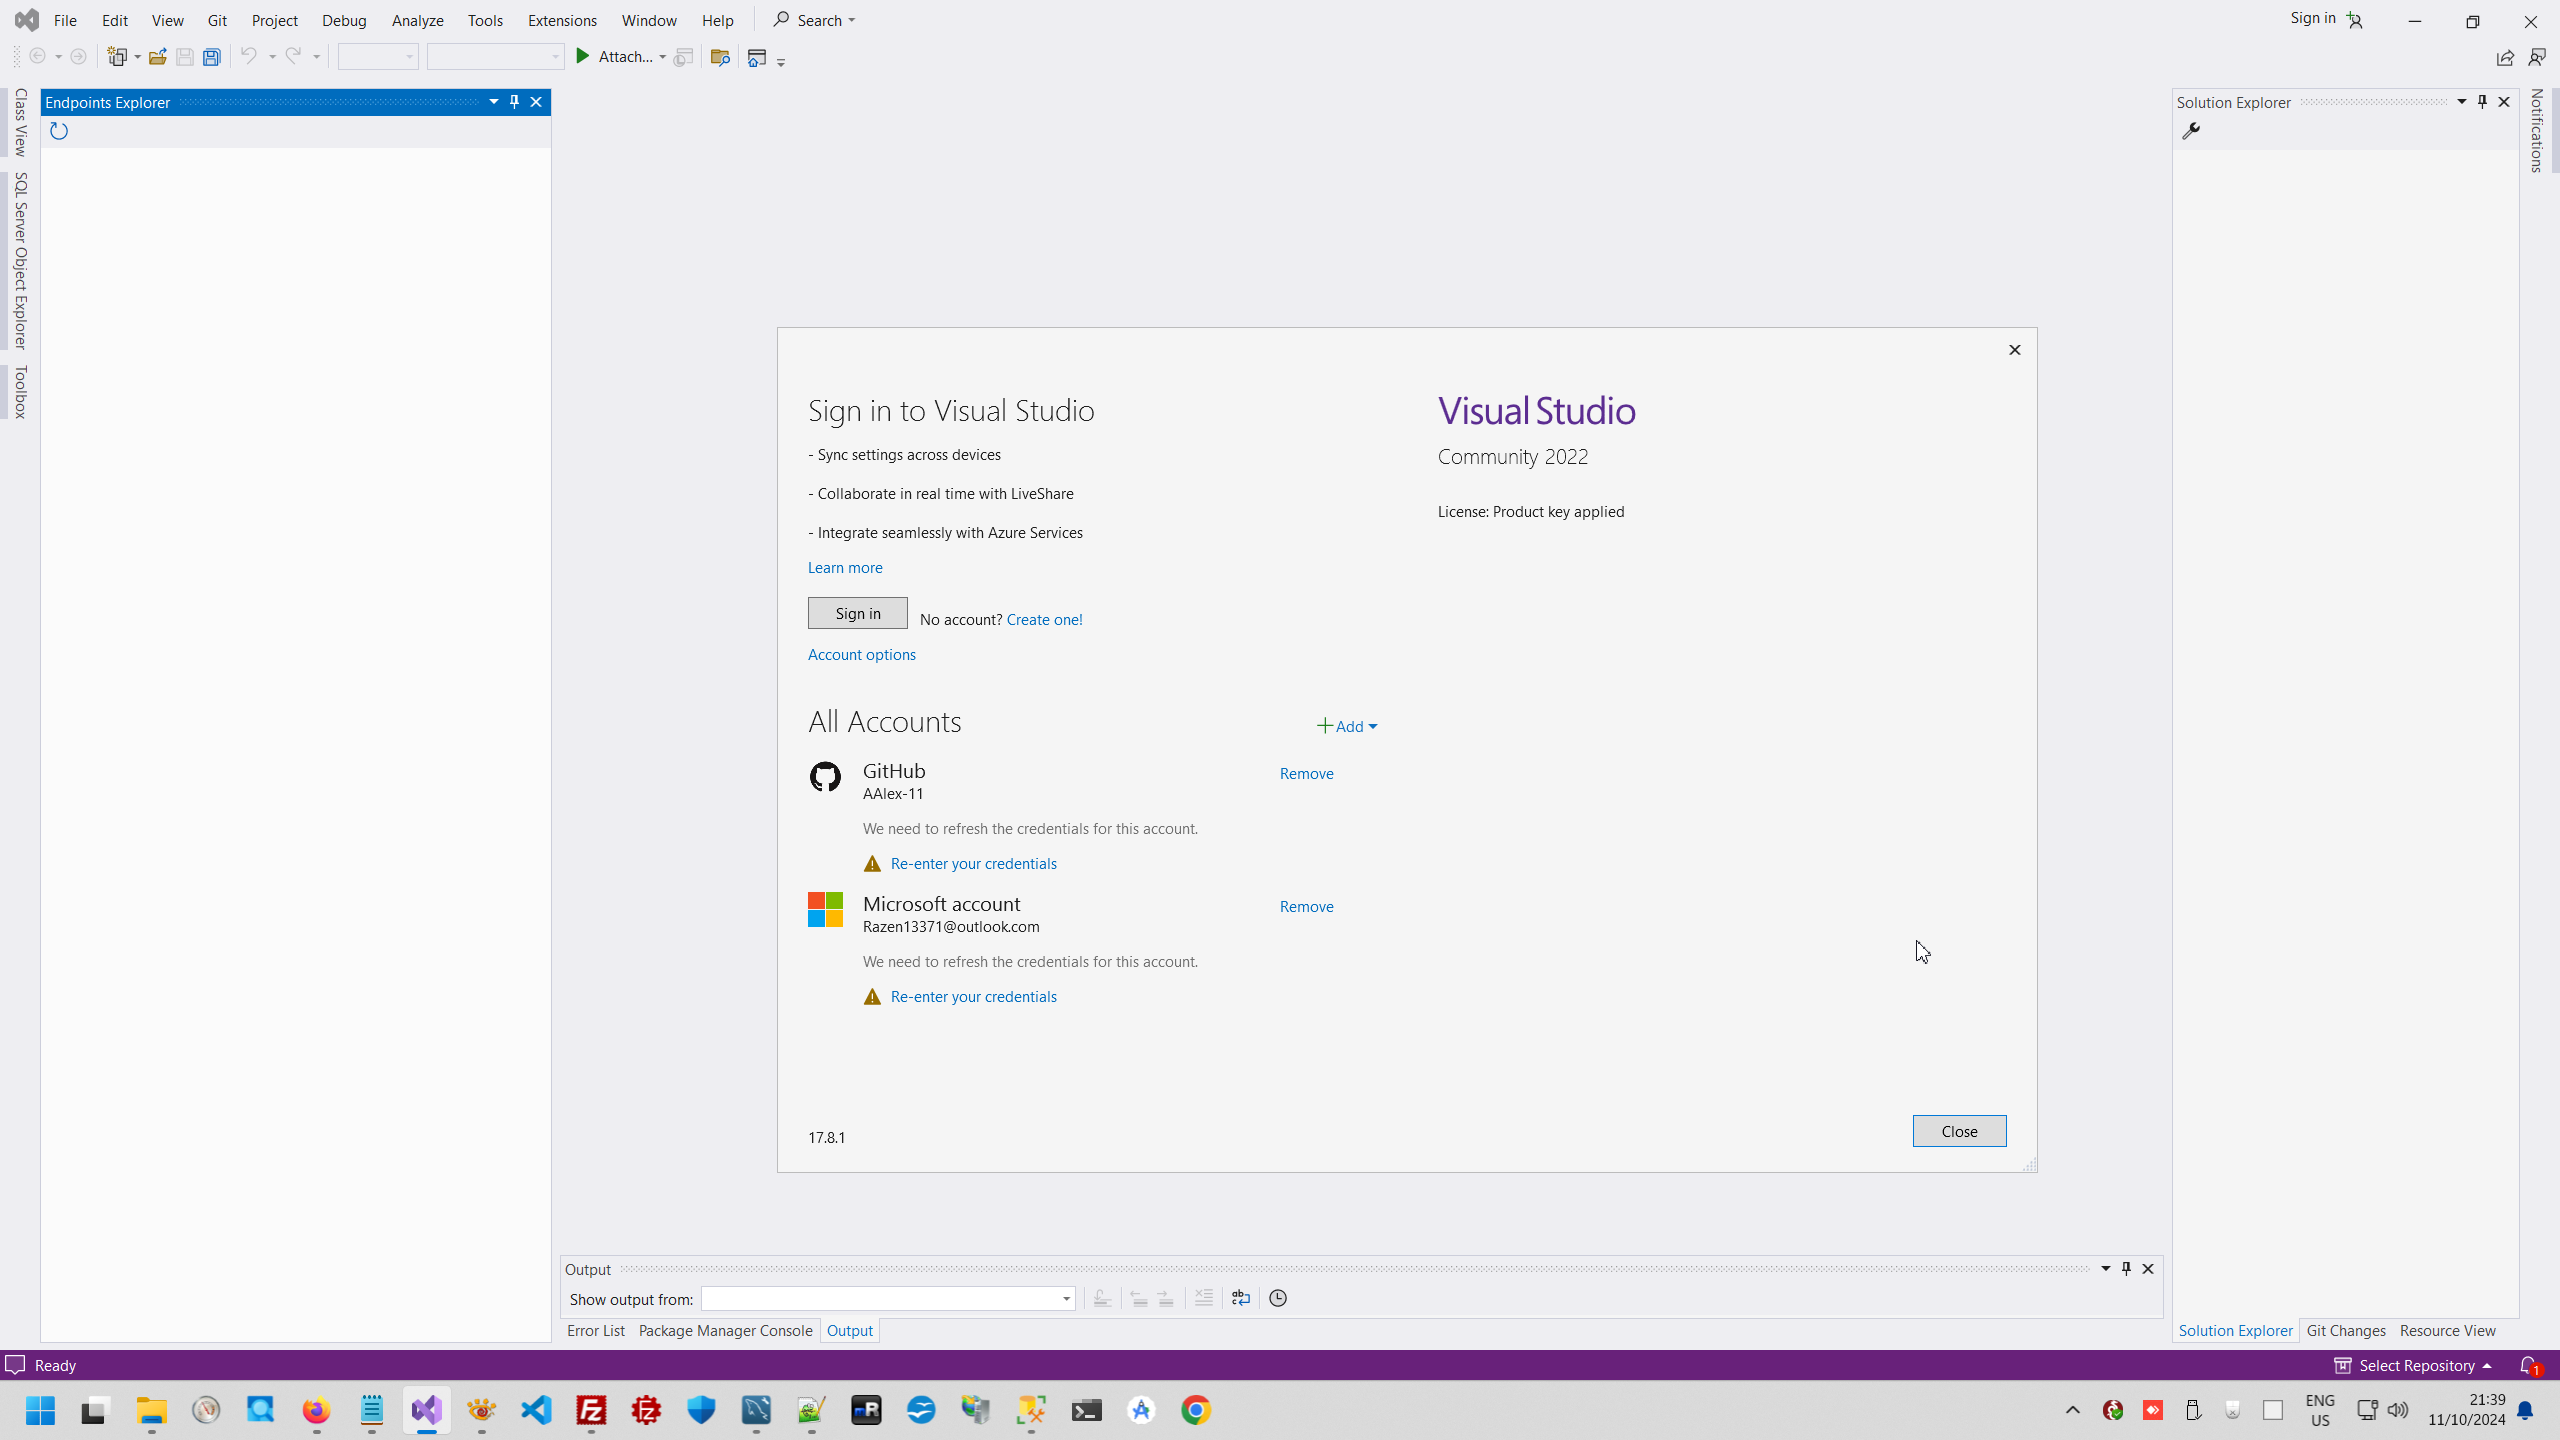Image resolution: width=2560 pixels, height=1440 pixels.
Task: Expand the Select Repository status bar menu
Action: pos(2414,1365)
